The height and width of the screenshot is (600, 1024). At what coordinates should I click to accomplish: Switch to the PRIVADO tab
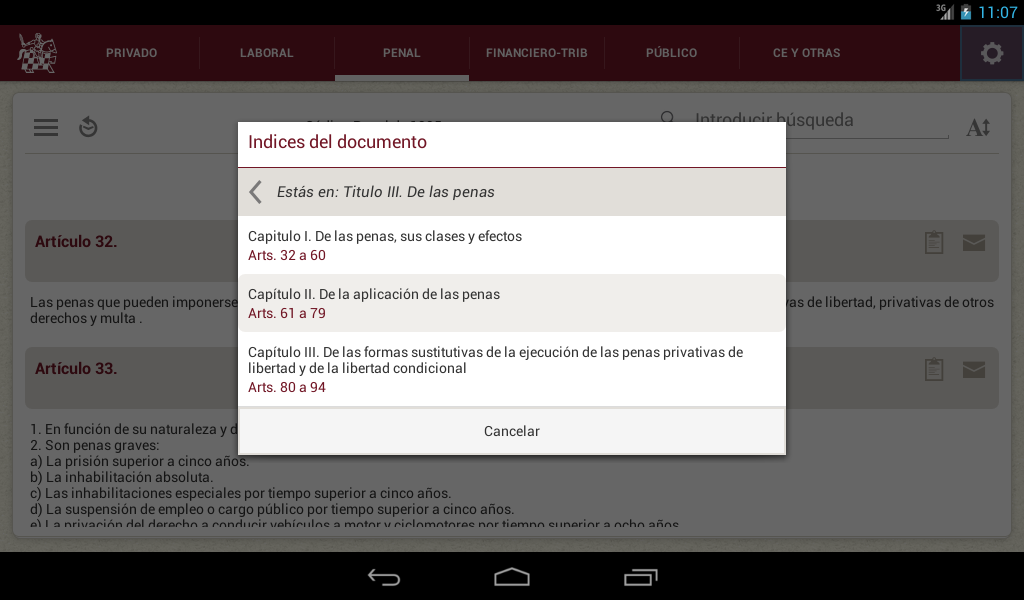[131, 53]
